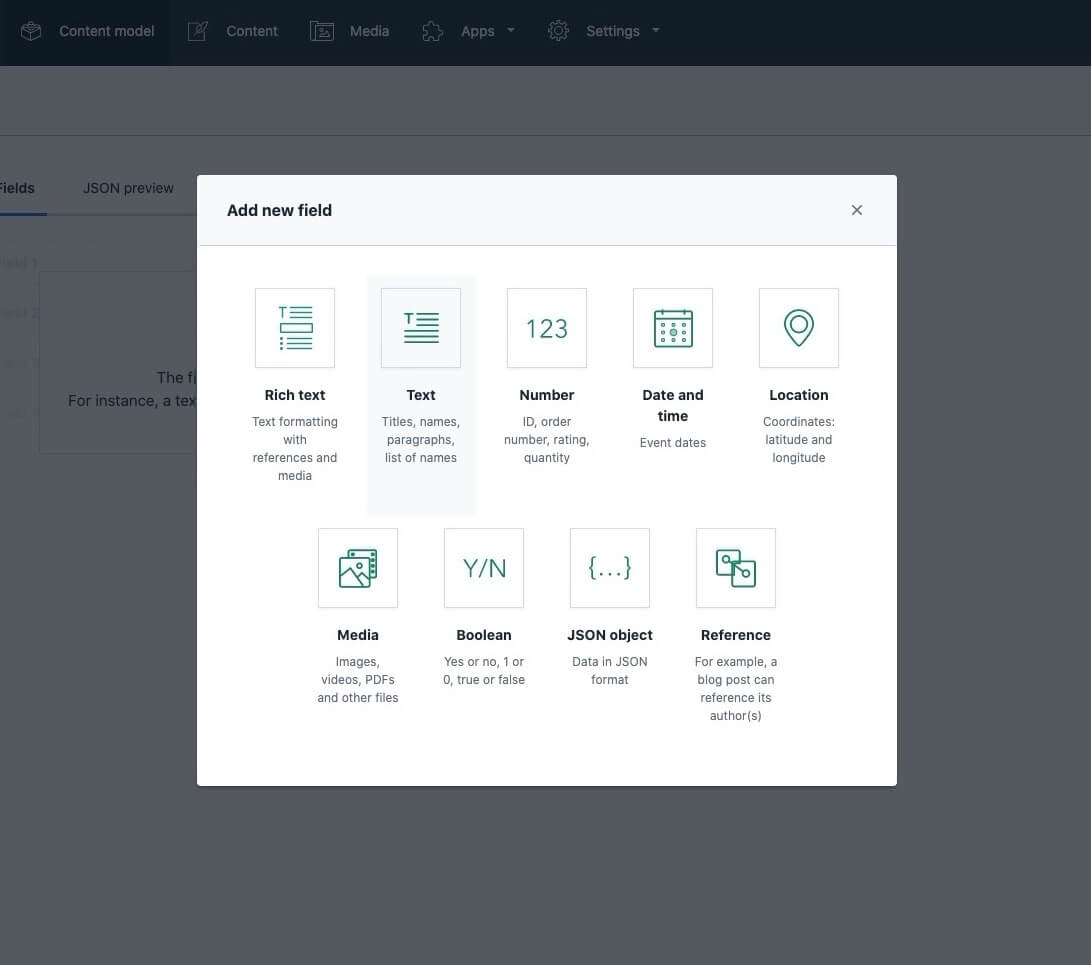
Task: Click the Apps puzzle piece icon
Action: (432, 31)
